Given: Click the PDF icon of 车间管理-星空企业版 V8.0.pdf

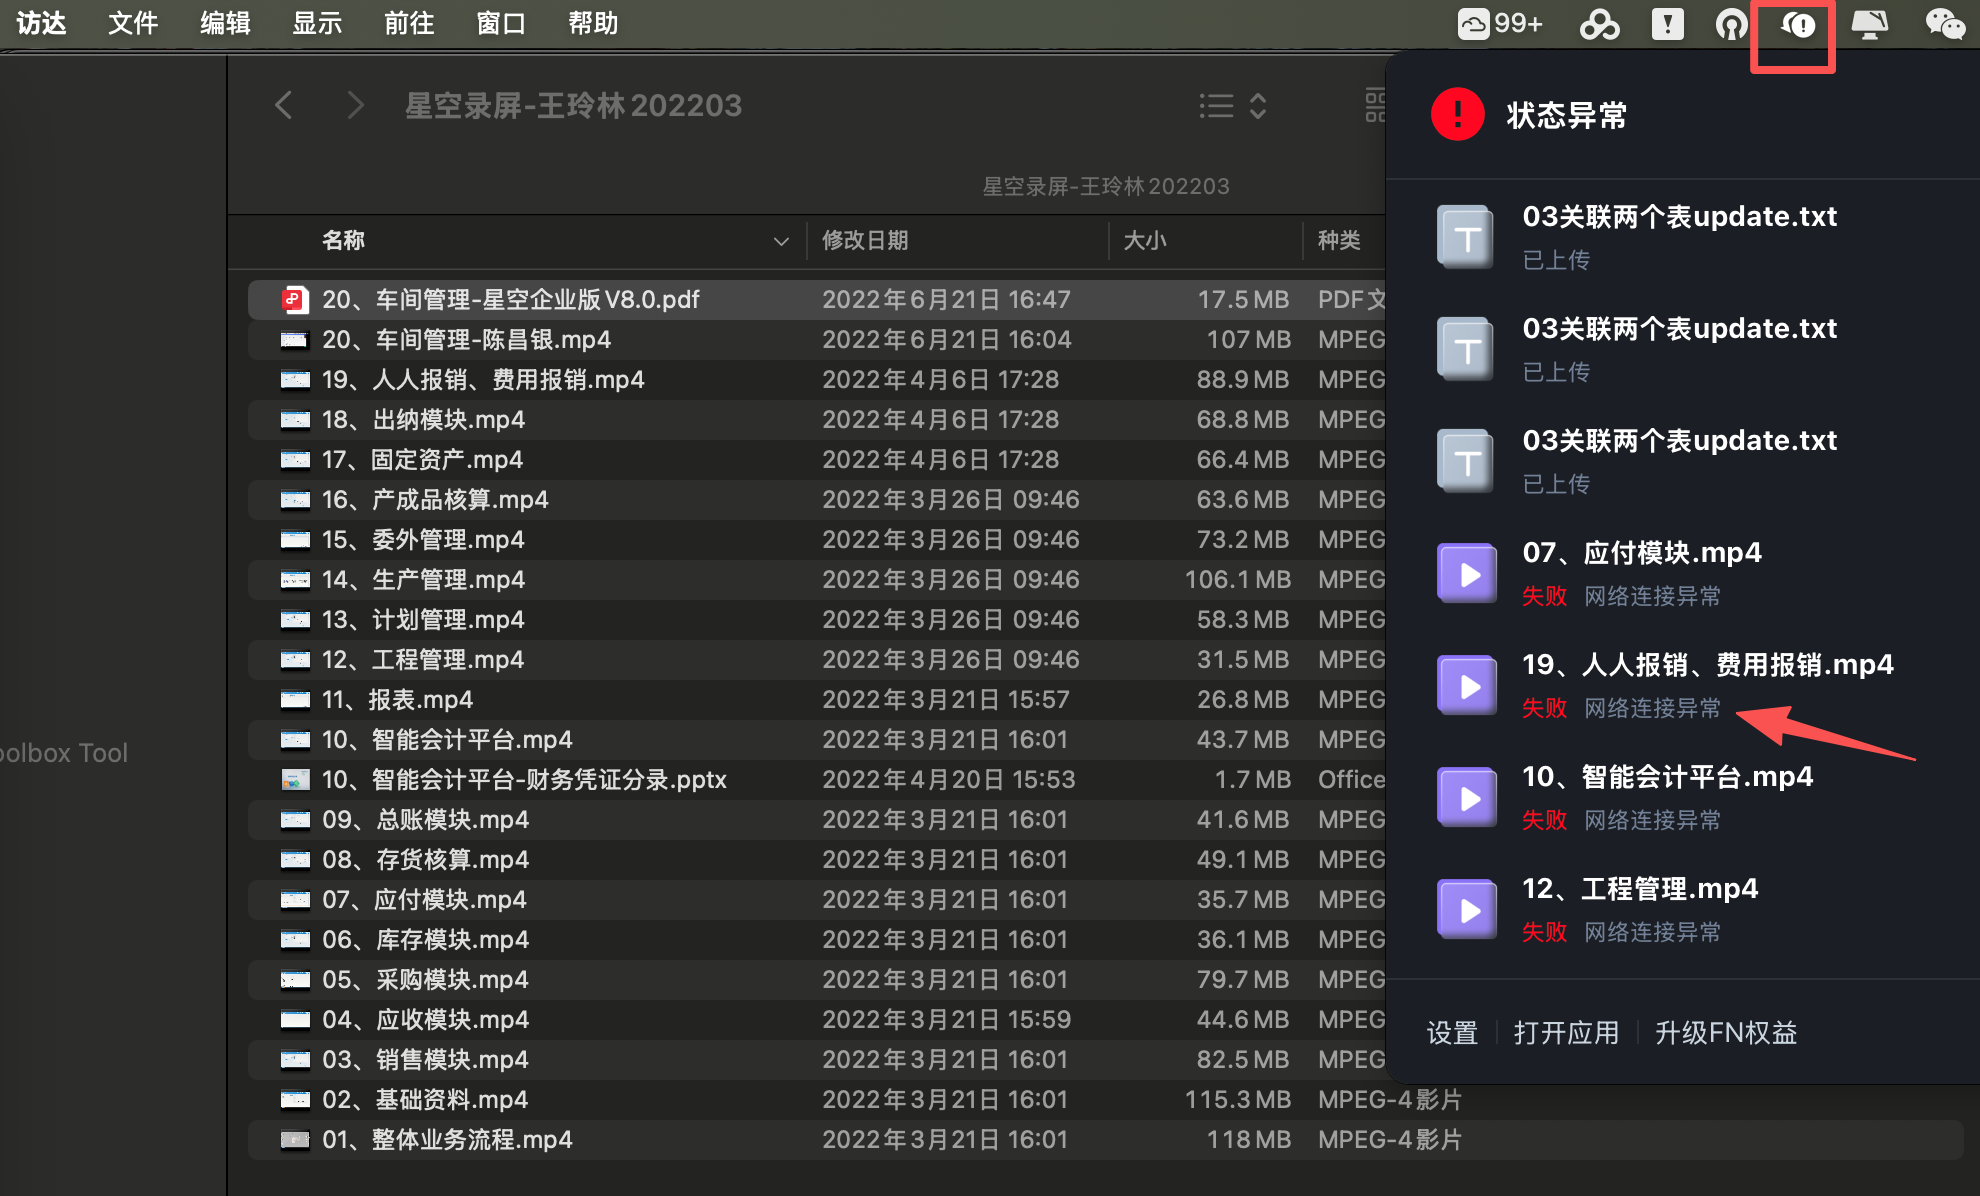Looking at the screenshot, I should pos(293,298).
